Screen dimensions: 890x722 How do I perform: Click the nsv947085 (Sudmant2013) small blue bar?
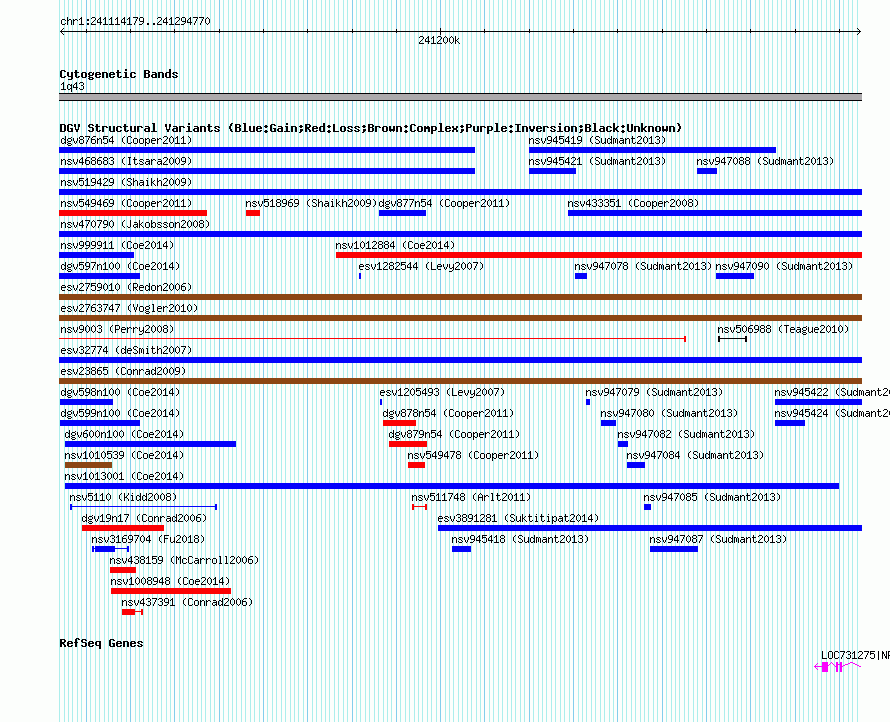coord(648,507)
